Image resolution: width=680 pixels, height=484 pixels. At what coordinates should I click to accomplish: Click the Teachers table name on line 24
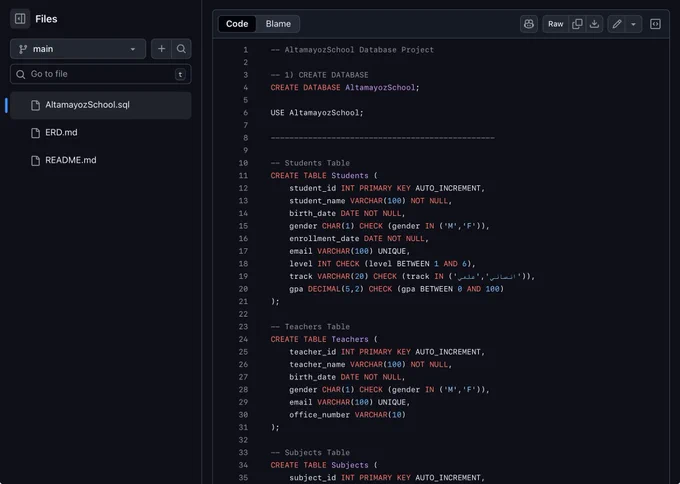[350, 339]
